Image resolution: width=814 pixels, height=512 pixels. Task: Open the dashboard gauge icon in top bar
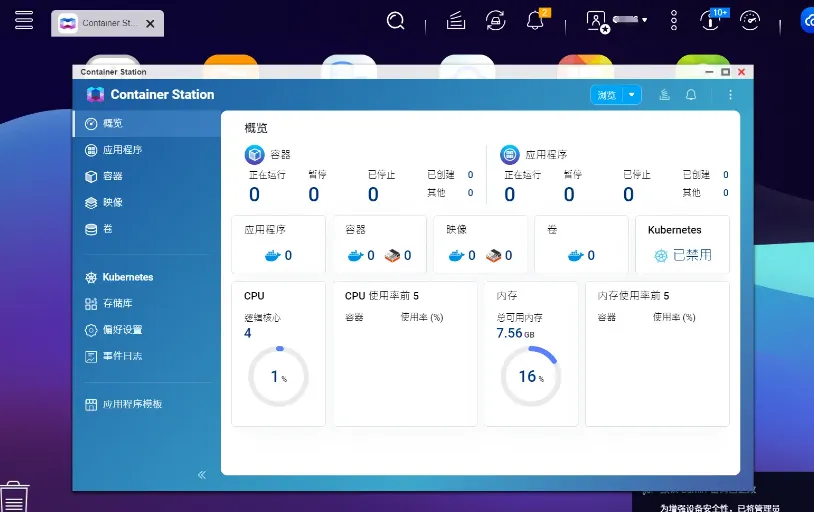pyautogui.click(x=750, y=21)
